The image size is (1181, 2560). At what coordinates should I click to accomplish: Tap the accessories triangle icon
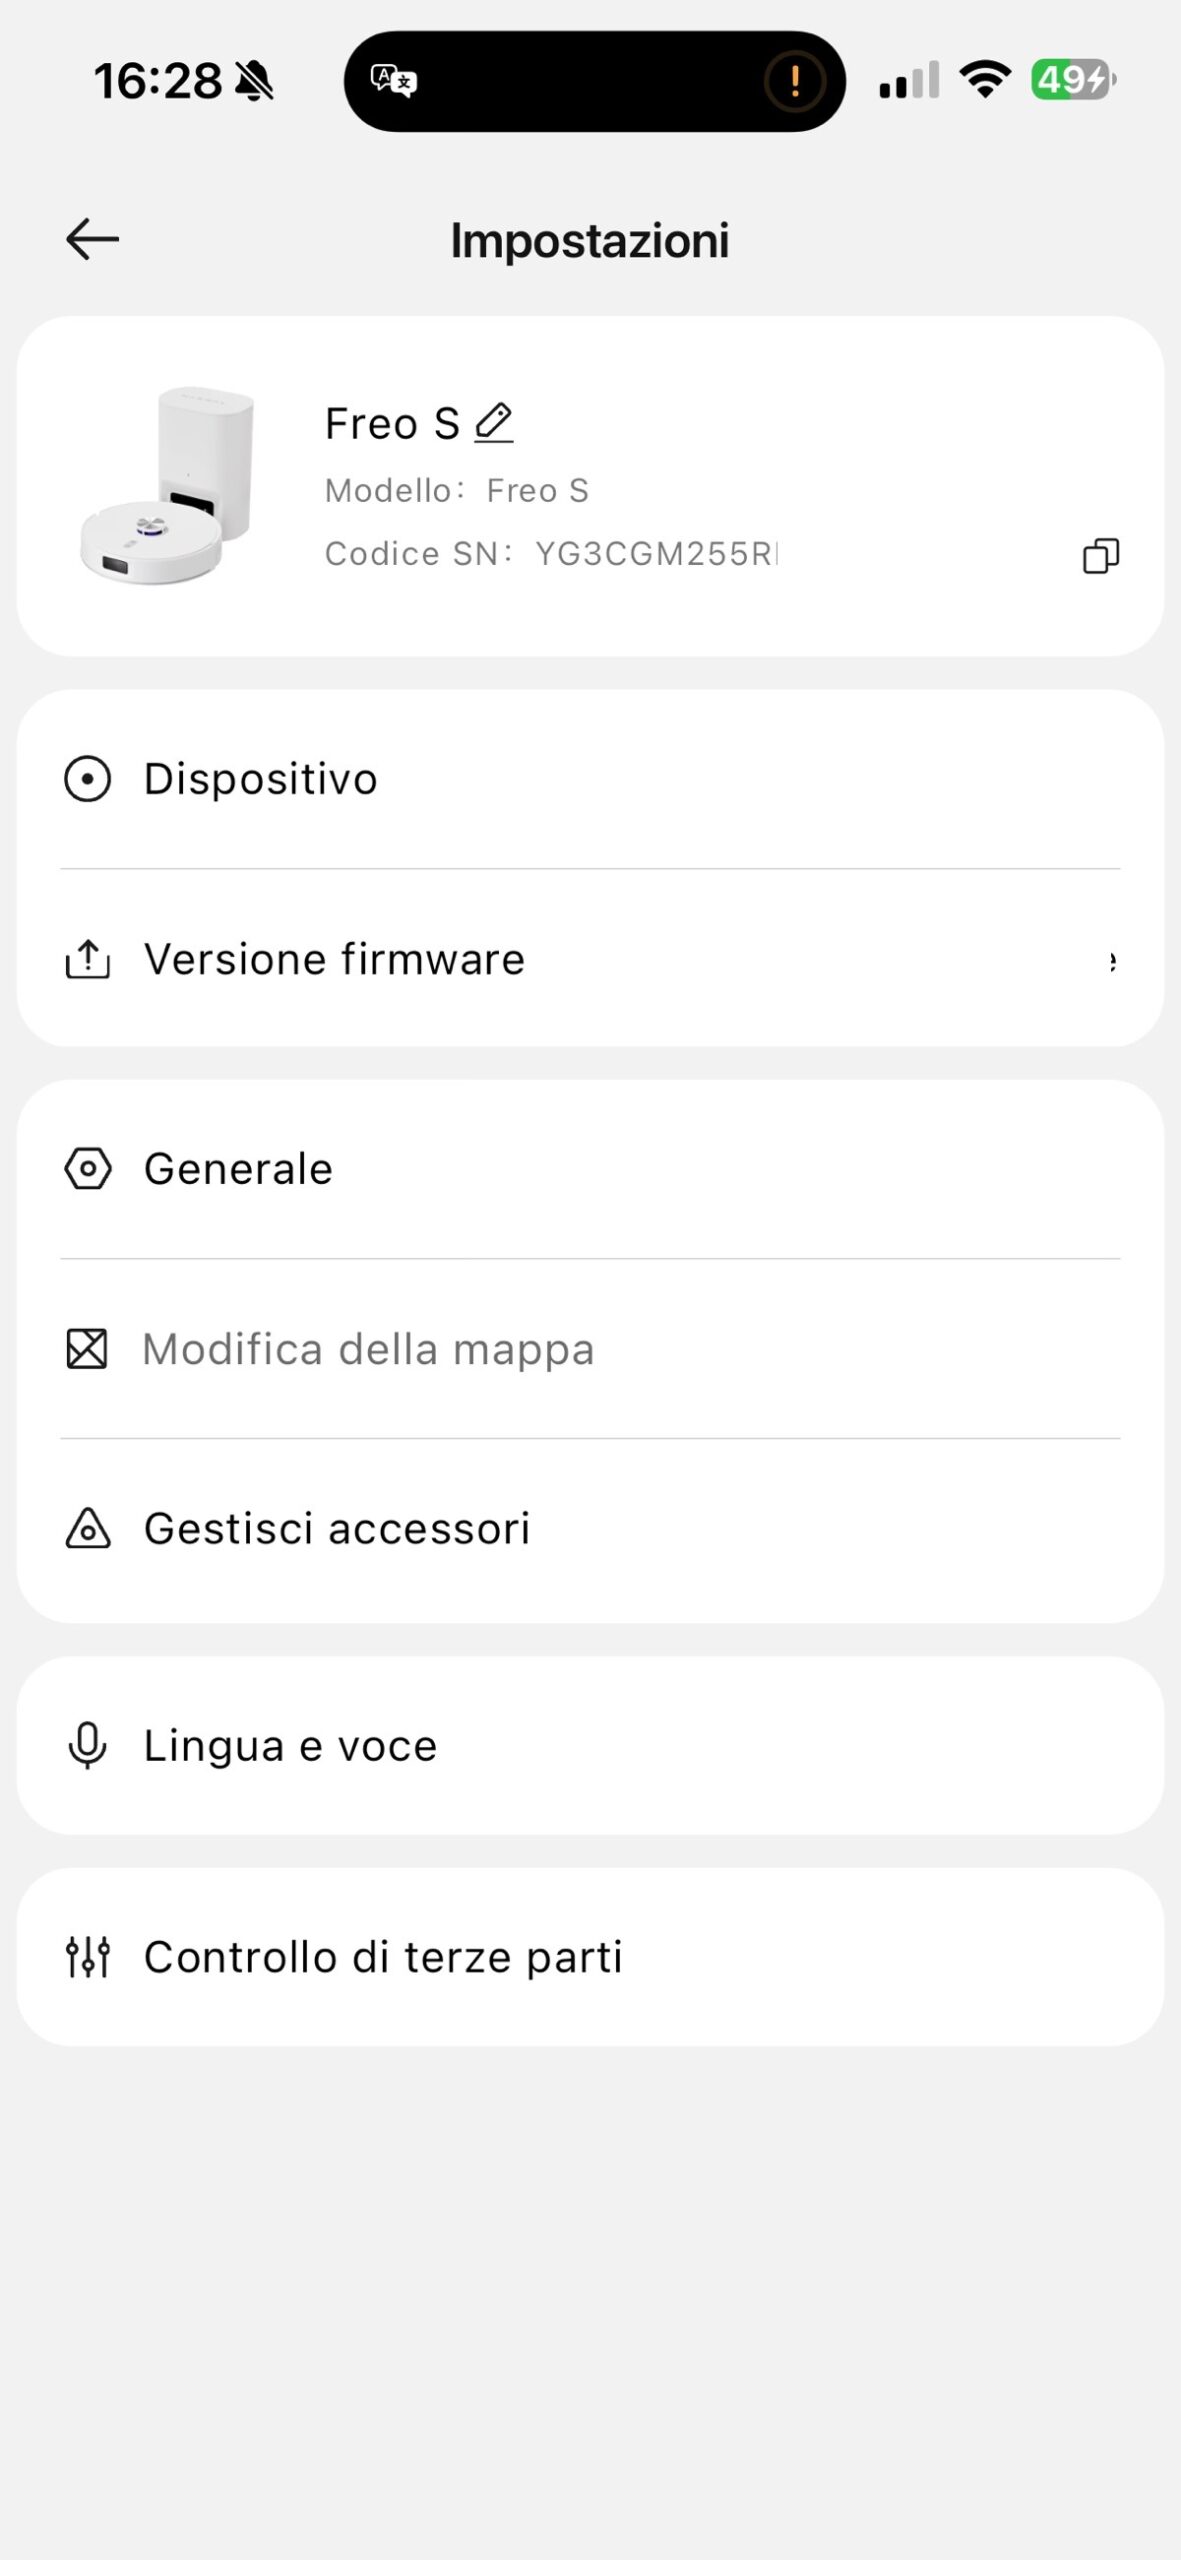[x=88, y=1529]
